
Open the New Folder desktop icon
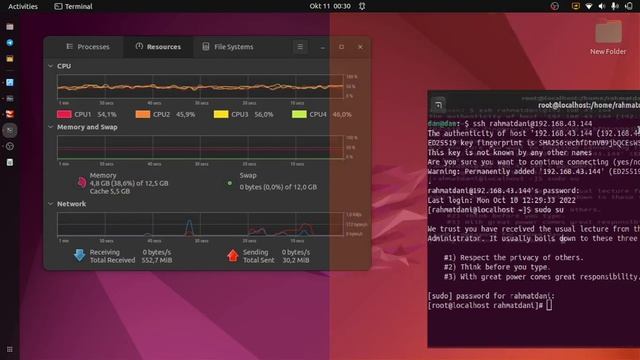click(x=608, y=38)
